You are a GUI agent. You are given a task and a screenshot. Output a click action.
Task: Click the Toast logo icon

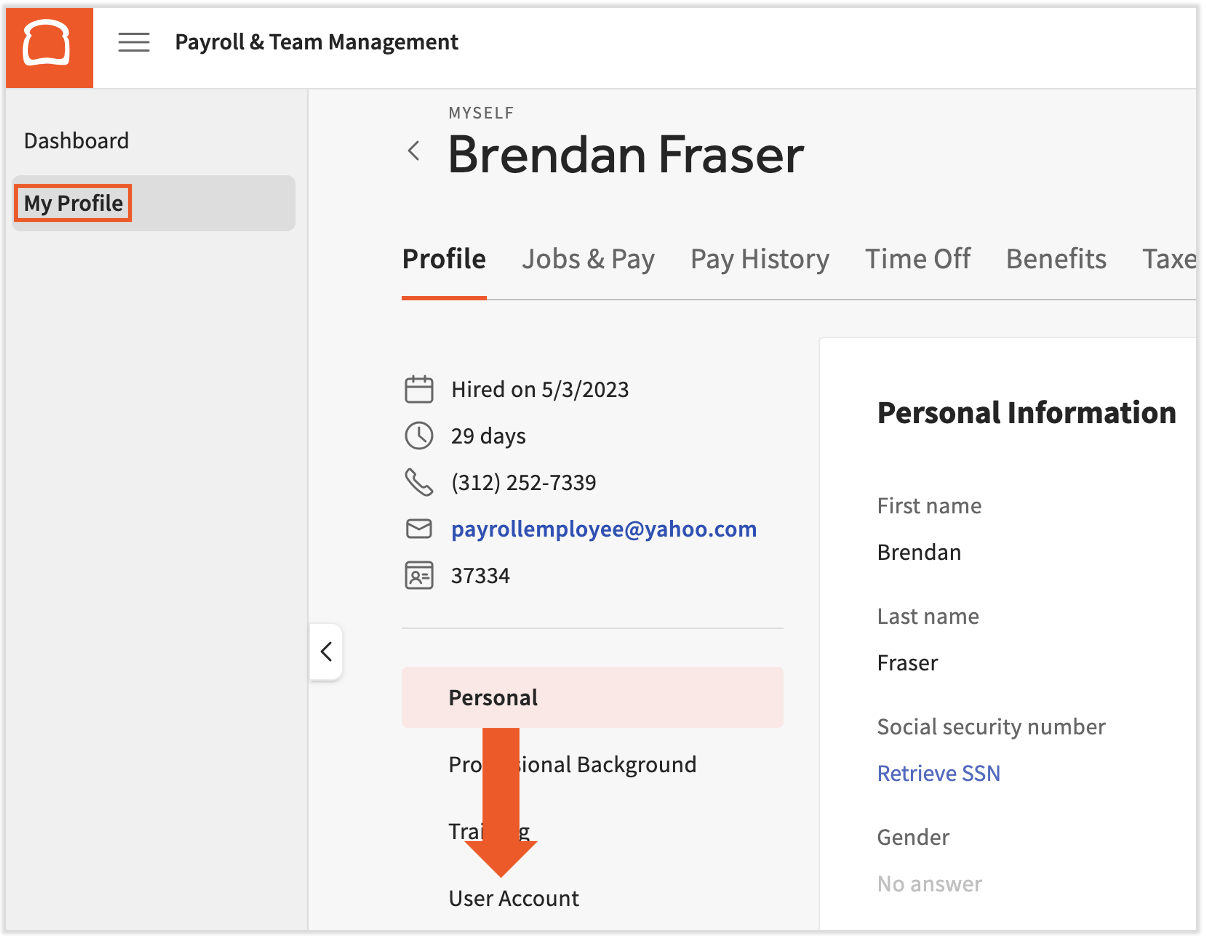[x=49, y=45]
